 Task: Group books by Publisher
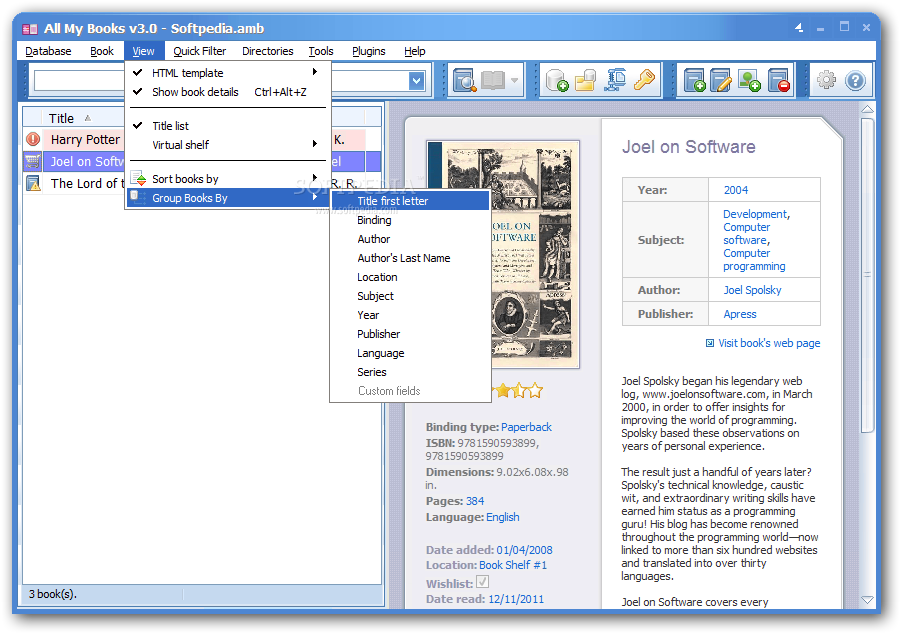pyautogui.click(x=410, y=334)
